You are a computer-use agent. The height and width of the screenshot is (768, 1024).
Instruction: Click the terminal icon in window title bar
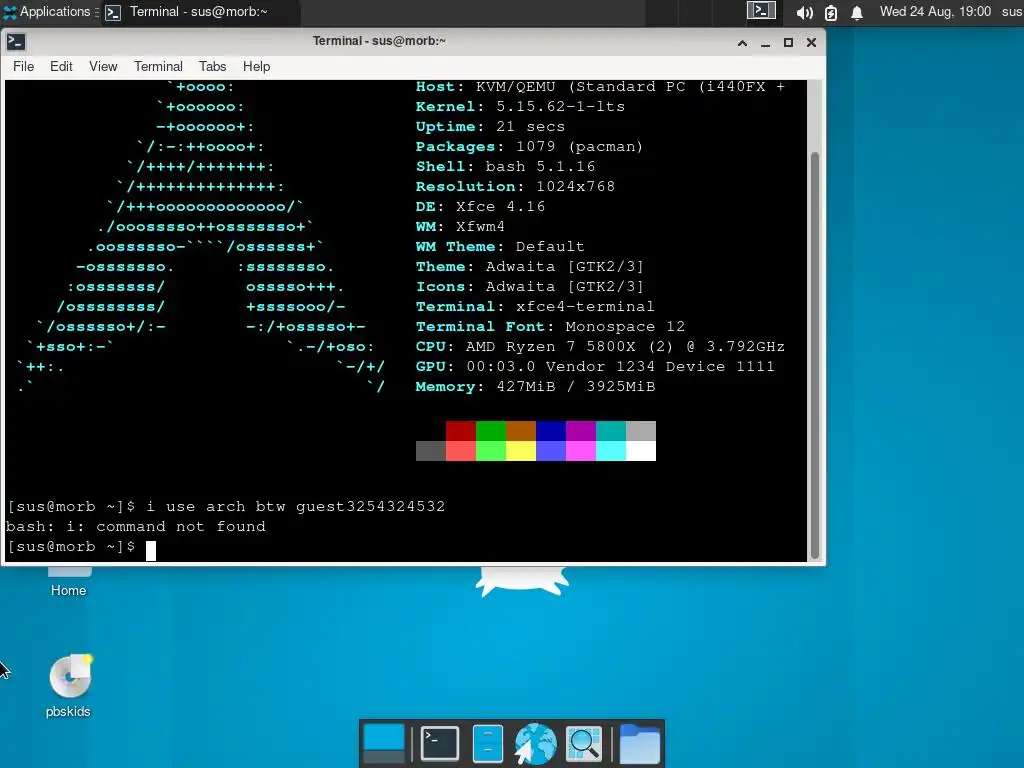pos(16,42)
